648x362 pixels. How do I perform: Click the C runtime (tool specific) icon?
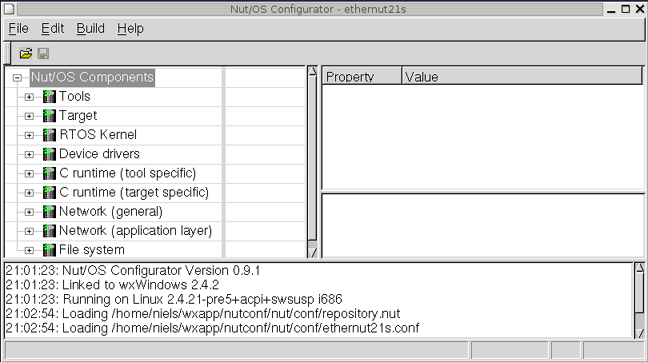pos(49,173)
